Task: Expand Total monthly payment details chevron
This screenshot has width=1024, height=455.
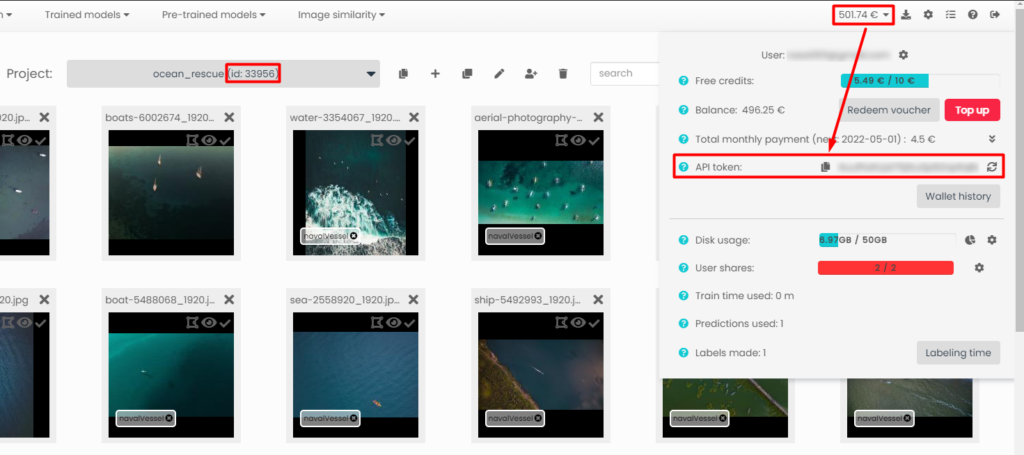Action: coord(992,139)
